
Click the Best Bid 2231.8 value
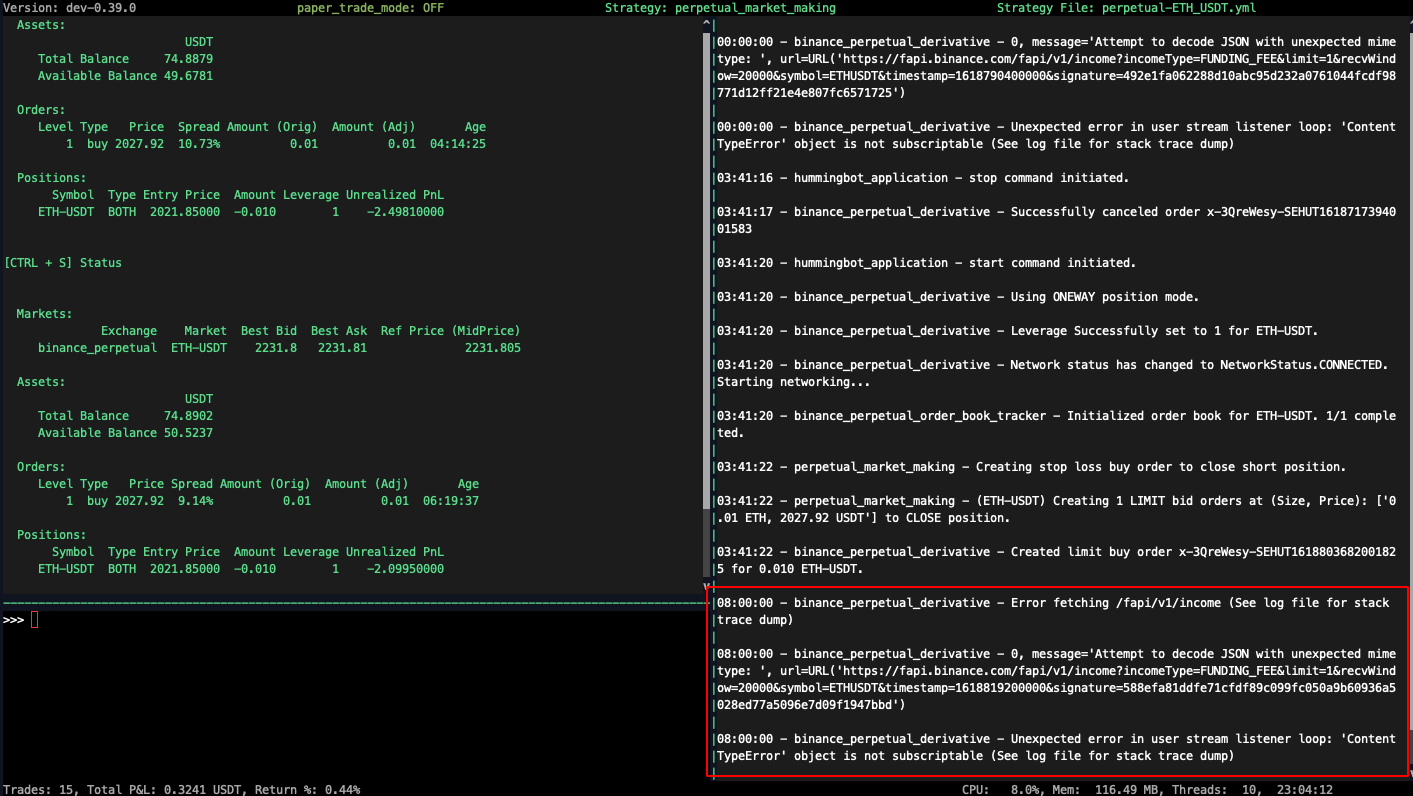[268, 347]
